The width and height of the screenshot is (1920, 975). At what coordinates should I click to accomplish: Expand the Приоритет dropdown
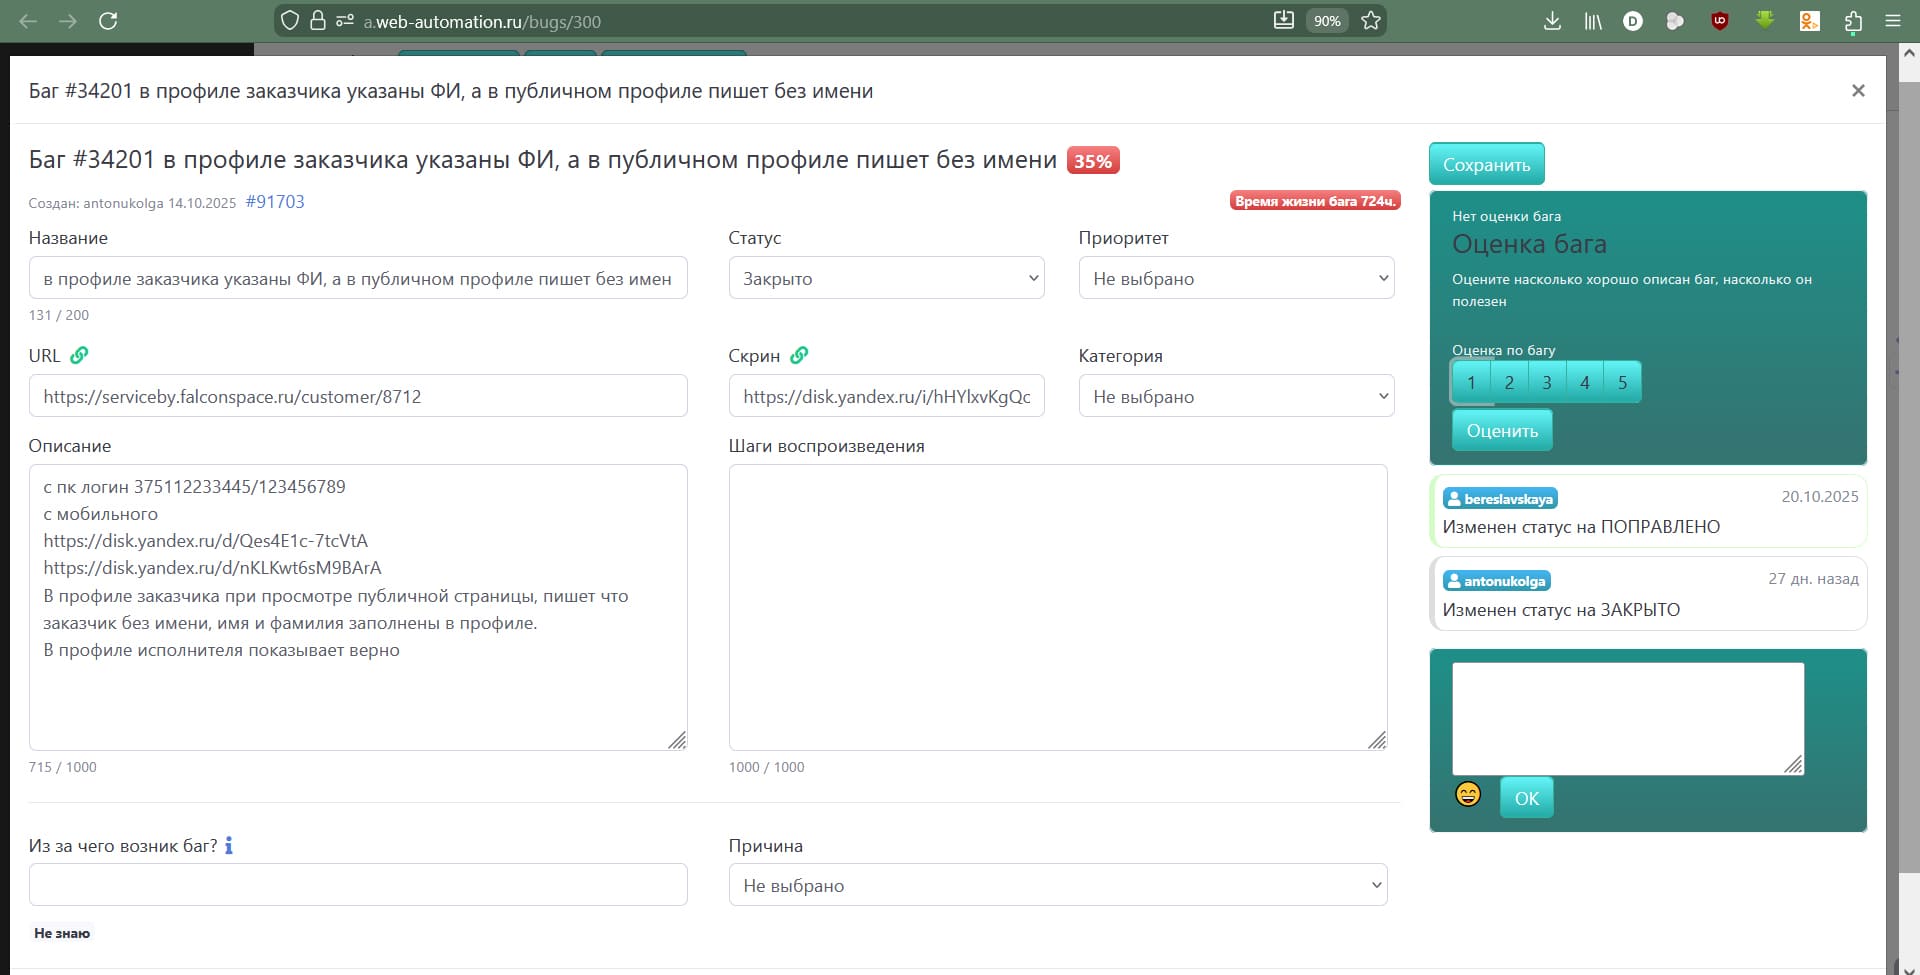click(x=1236, y=278)
